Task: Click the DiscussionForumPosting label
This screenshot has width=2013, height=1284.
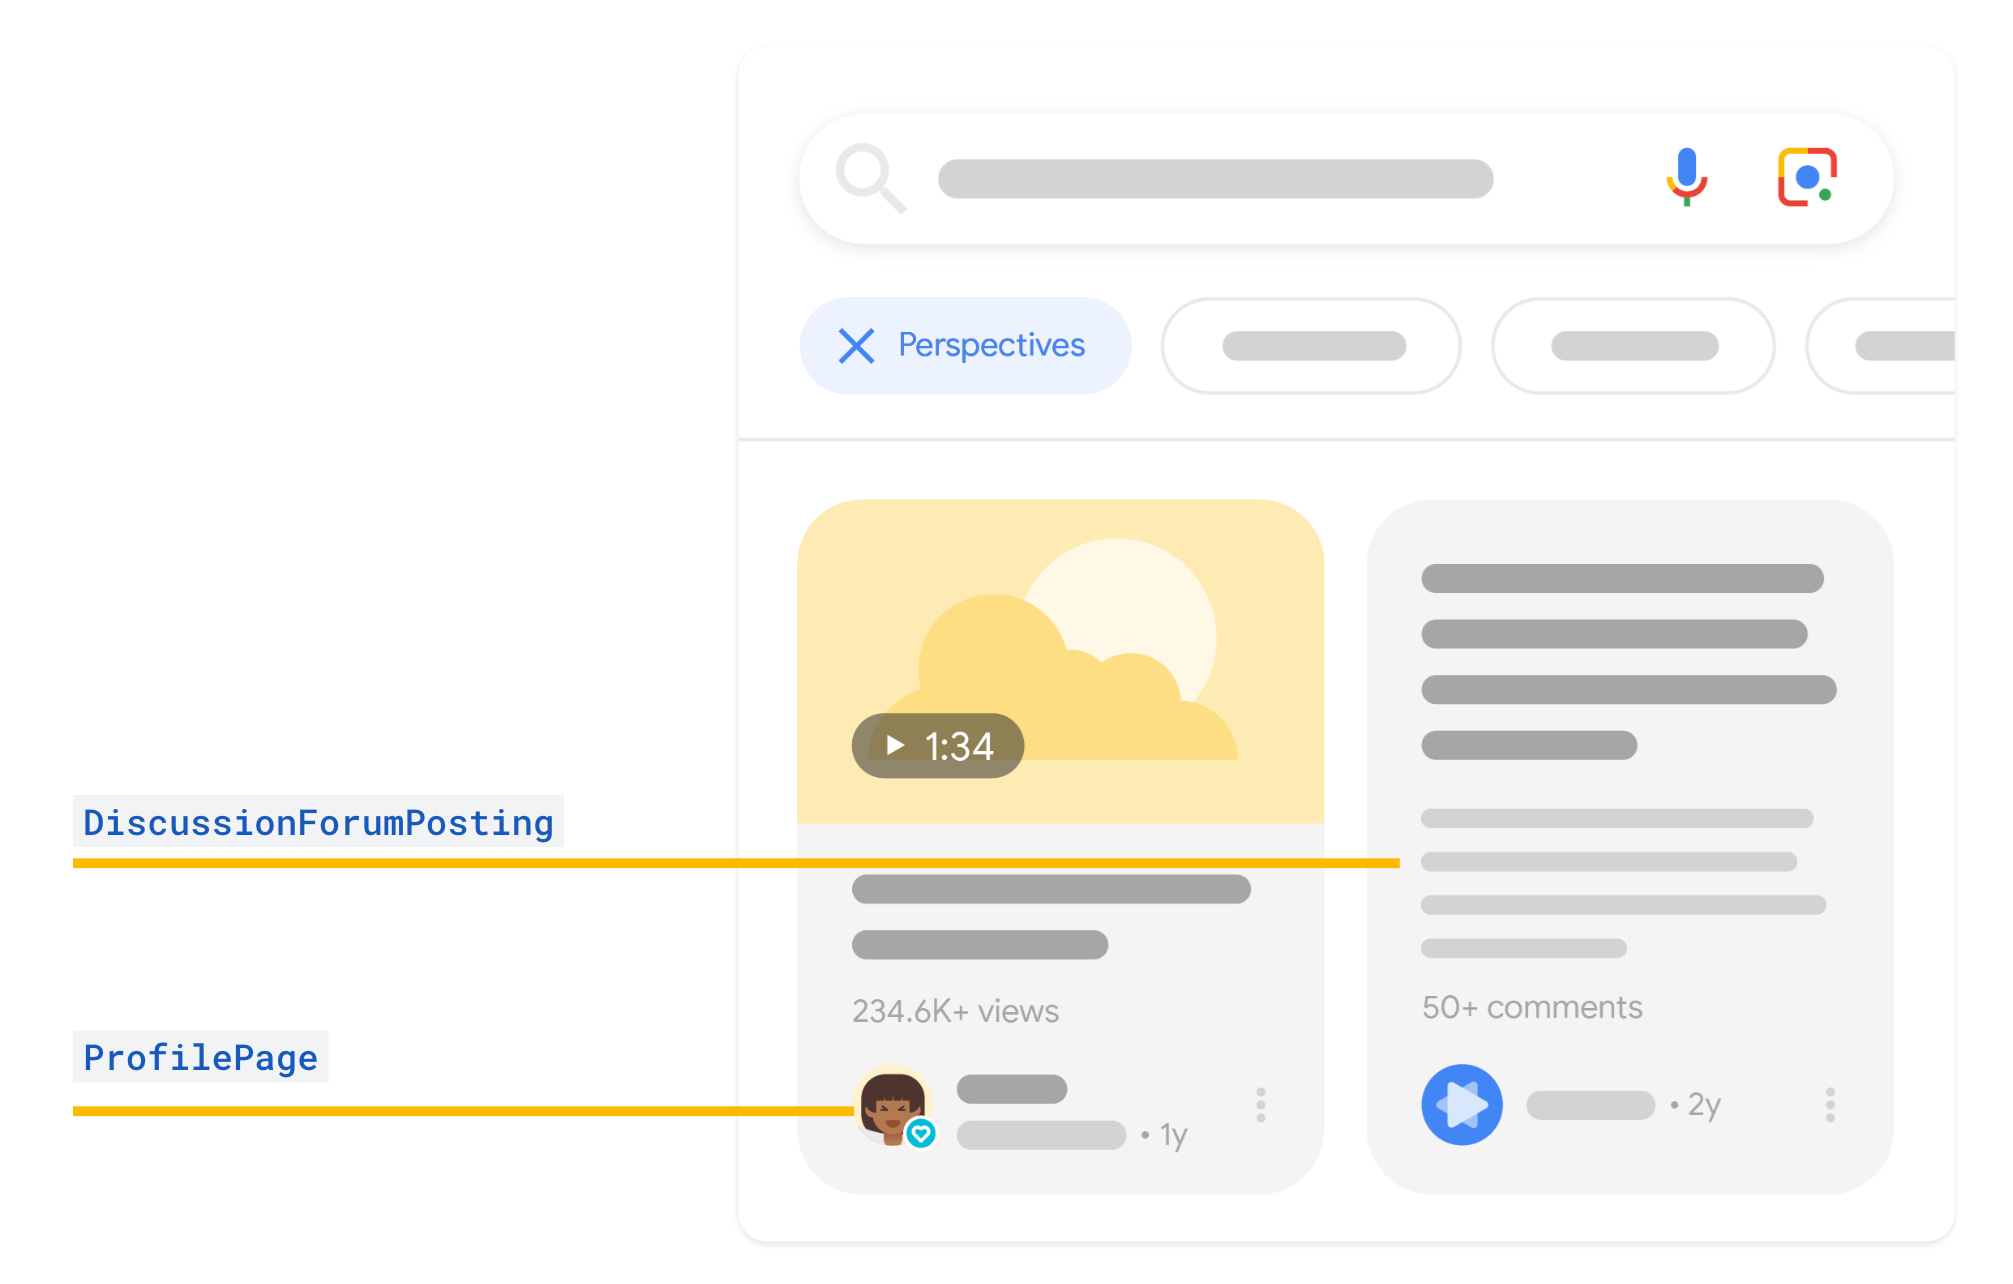Action: (x=317, y=822)
